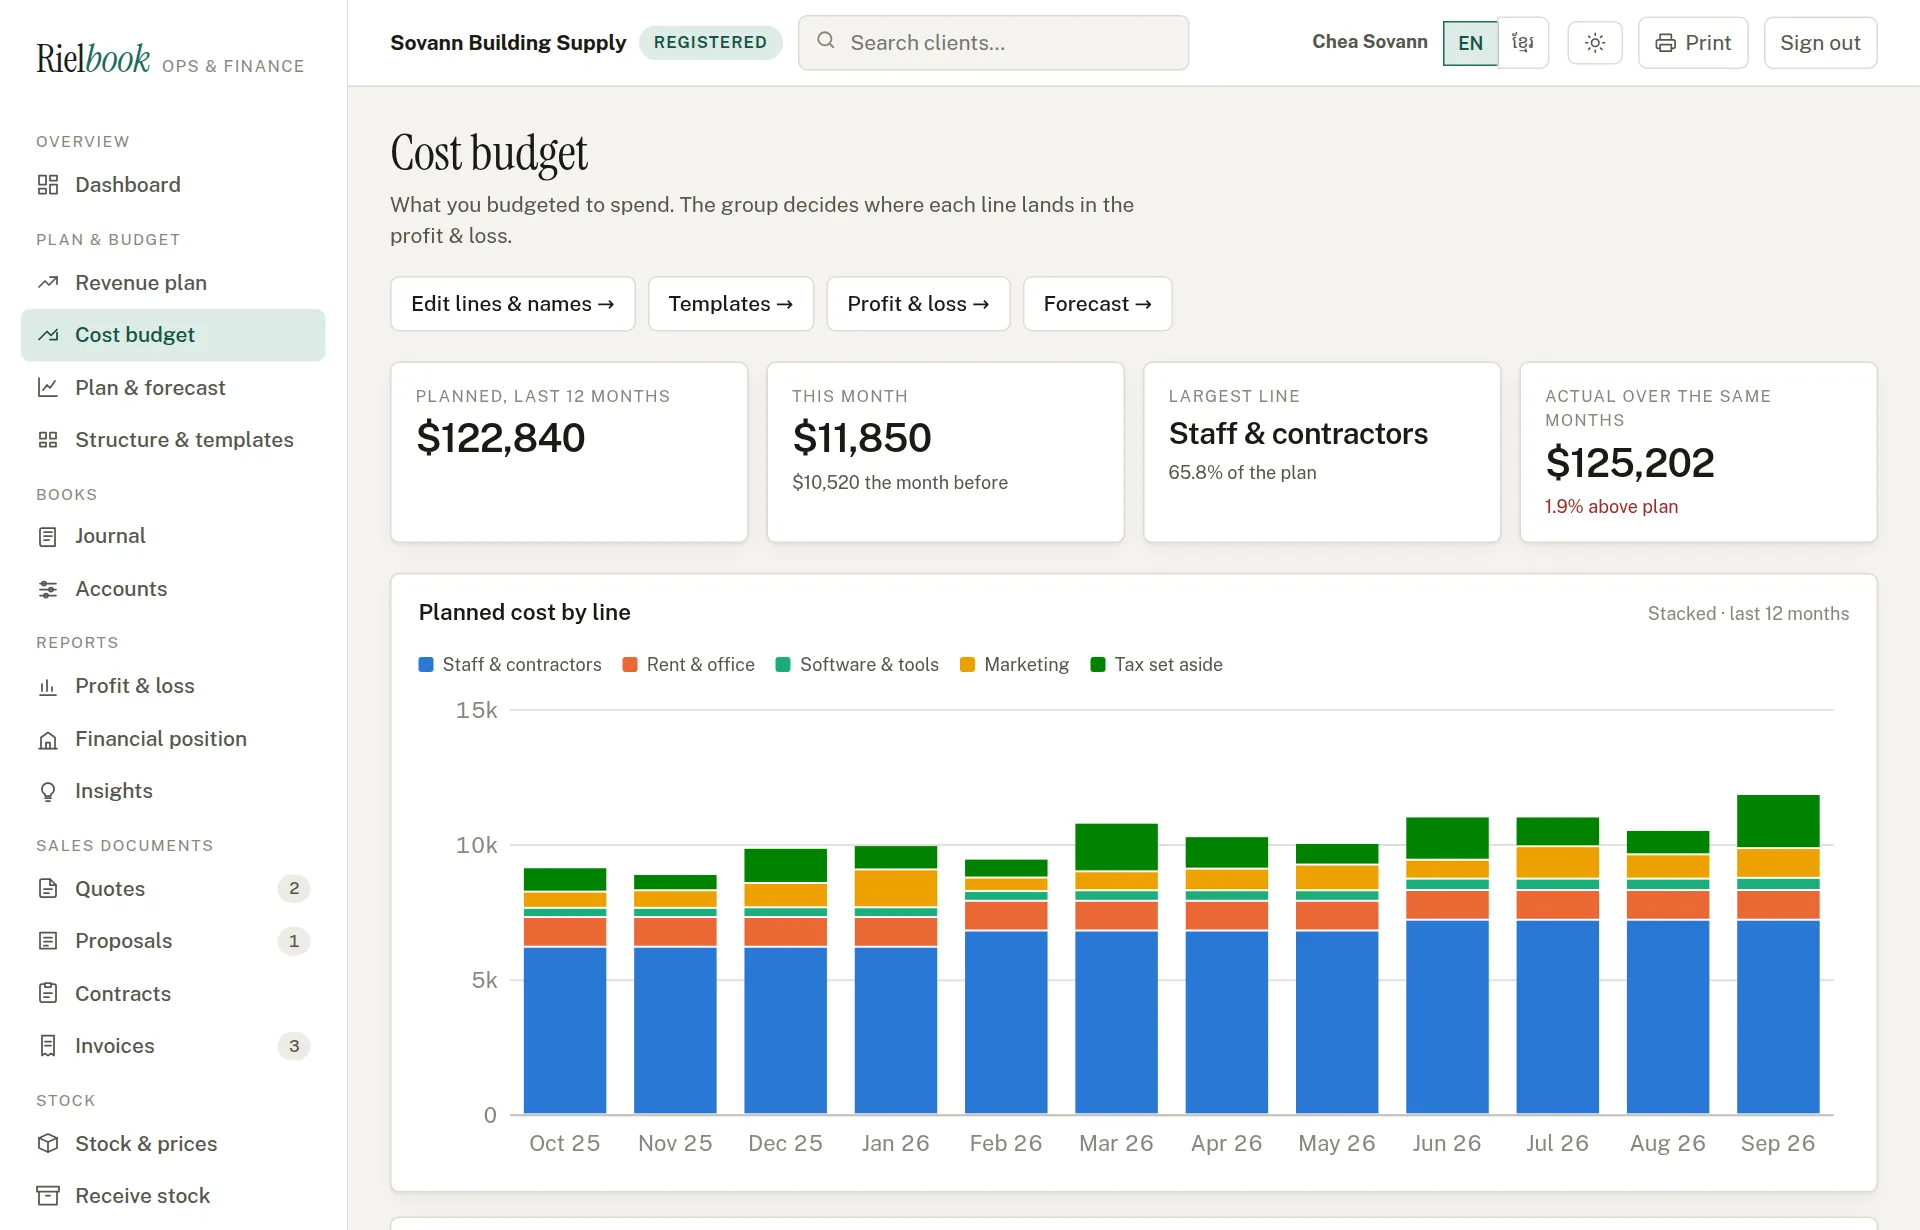The width and height of the screenshot is (1920, 1230).
Task: Toggle Tax set aside legend series
Action: (1156, 665)
